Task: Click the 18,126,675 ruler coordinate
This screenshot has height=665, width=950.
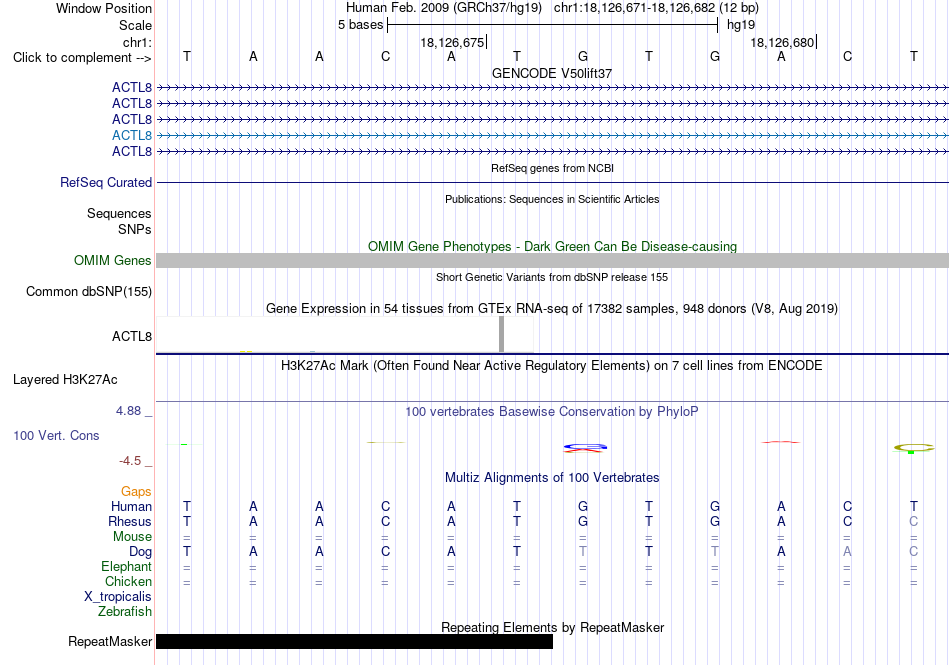Action: [452, 42]
